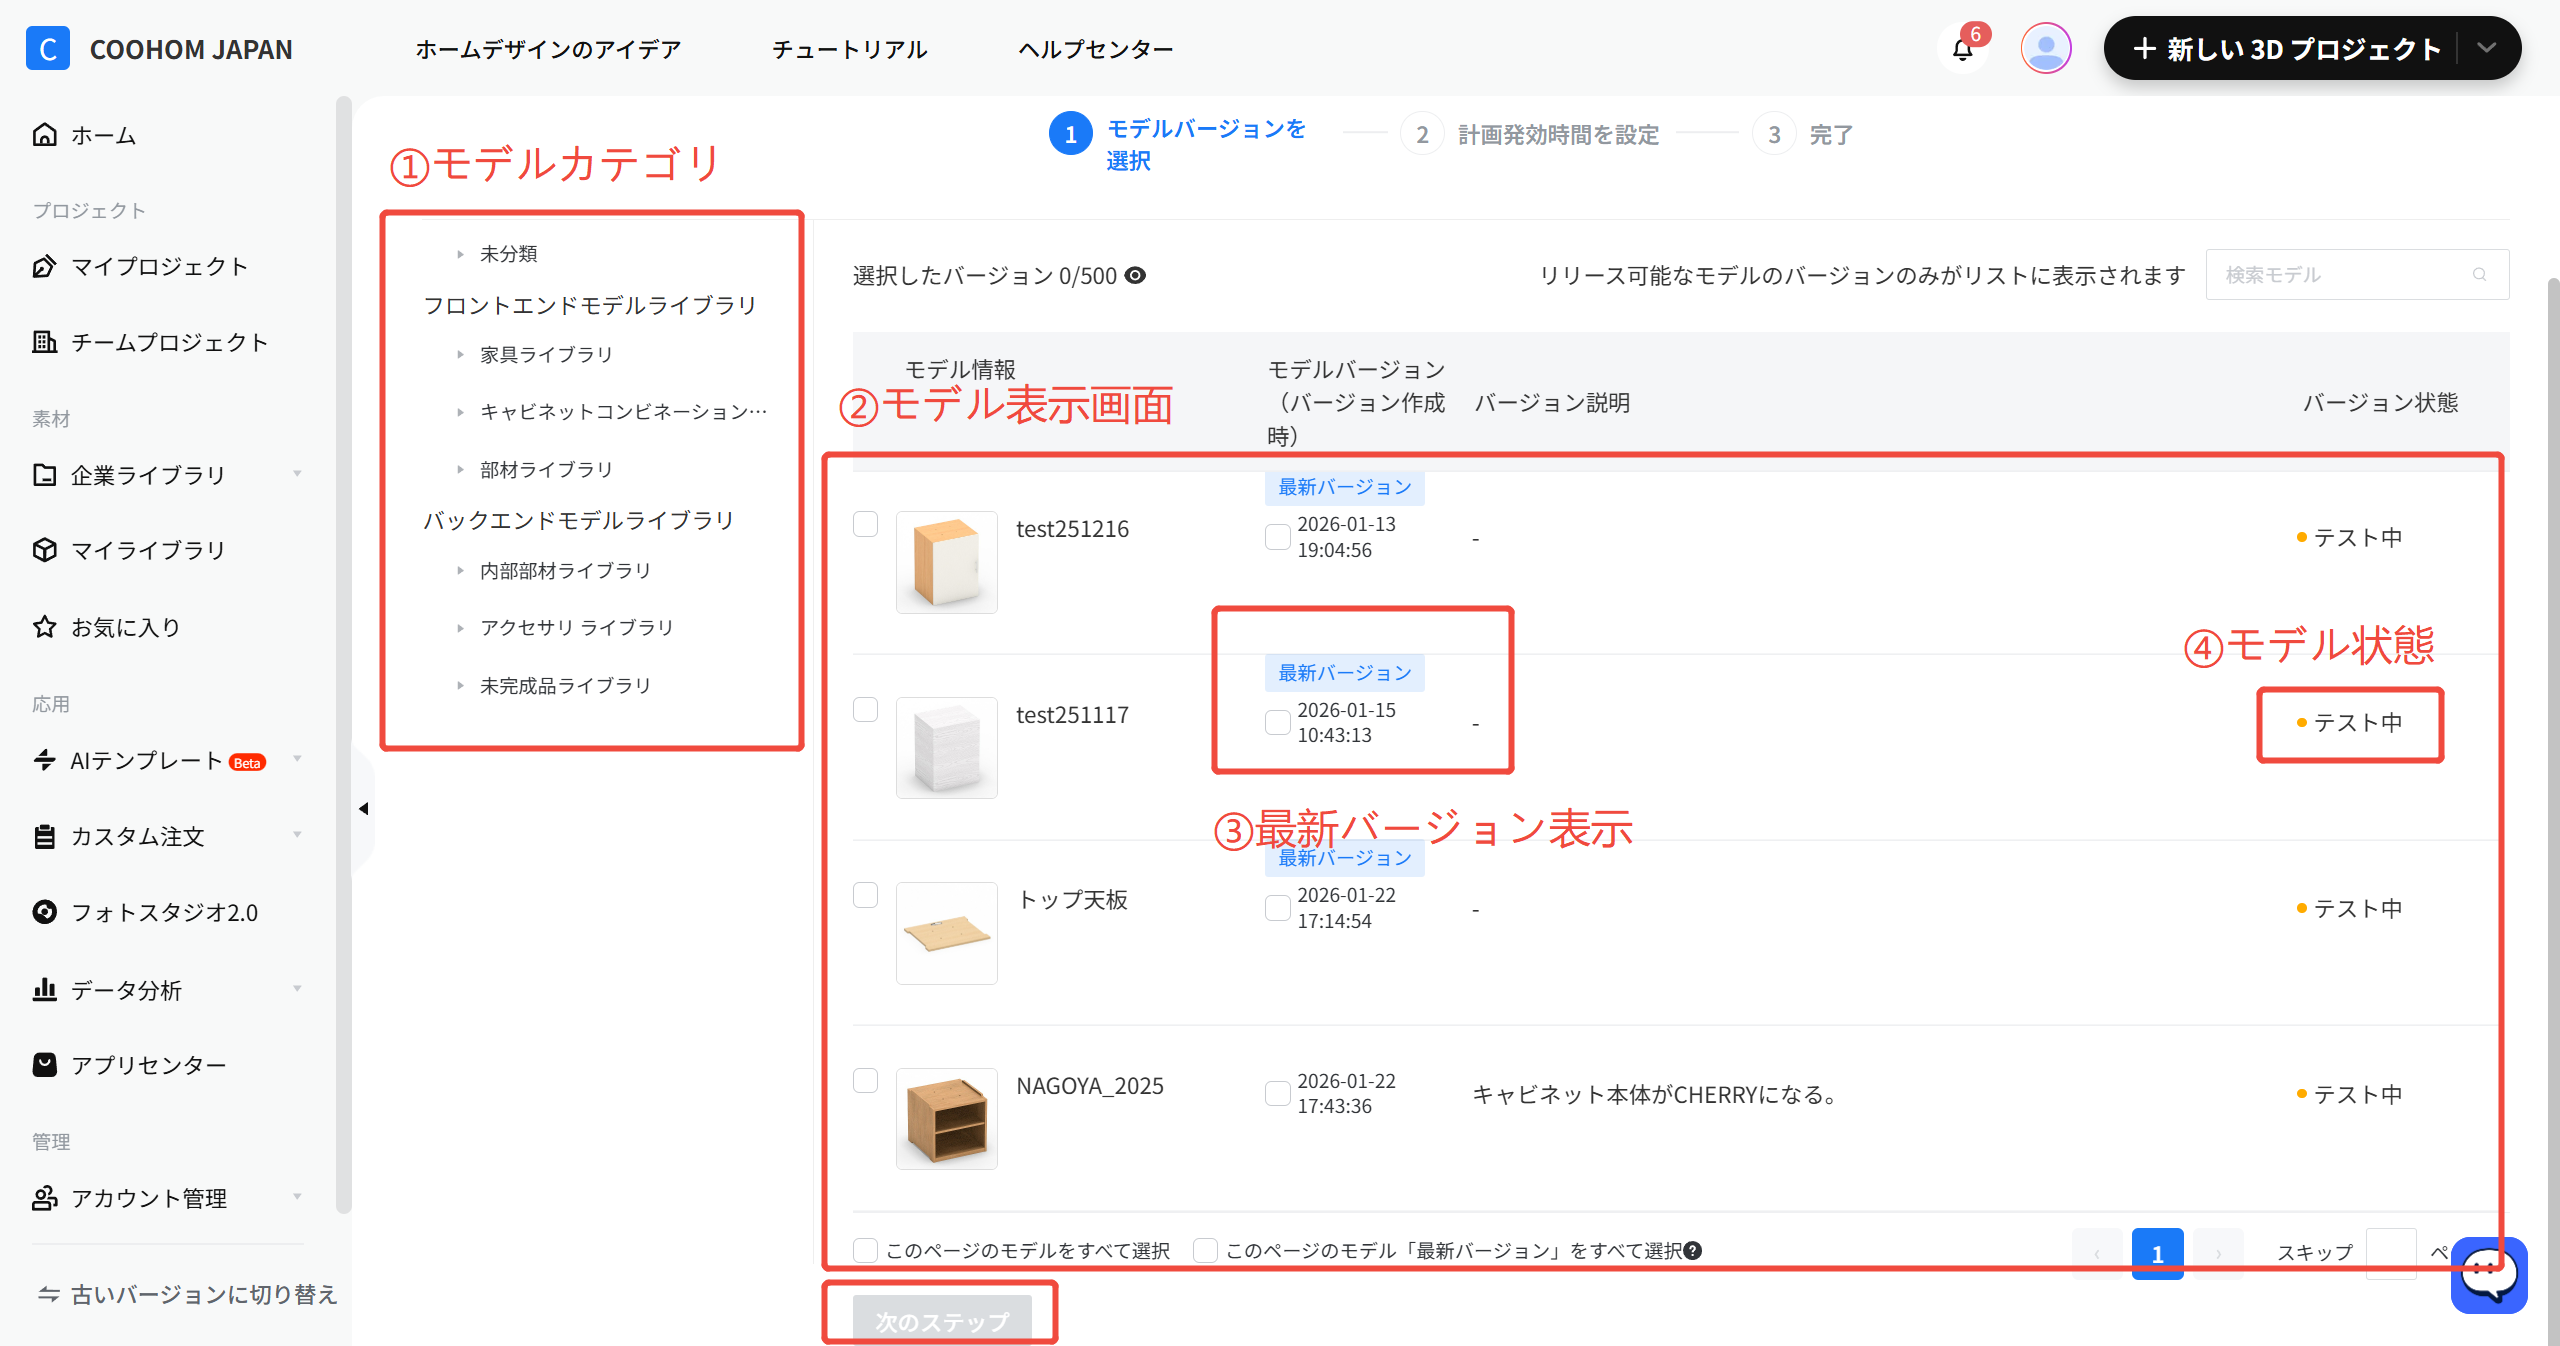Check version 2026-01-13 19:04:56 checkbox

pyautogui.click(x=1277, y=537)
